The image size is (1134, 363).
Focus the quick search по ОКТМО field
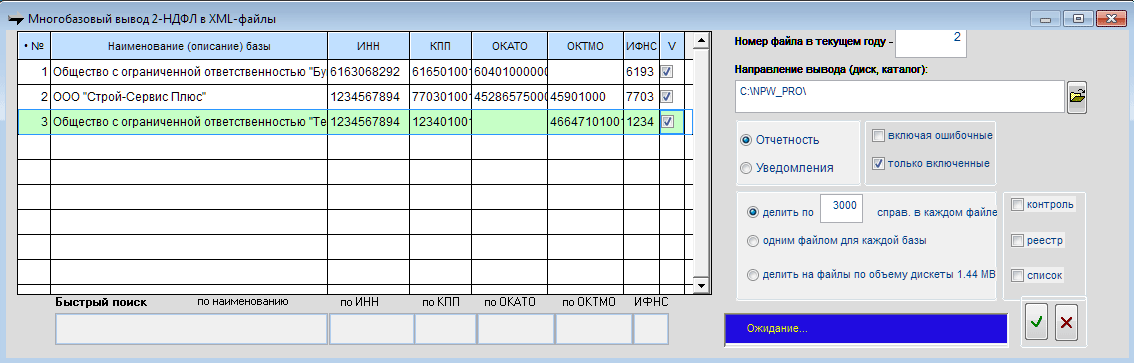(593, 328)
